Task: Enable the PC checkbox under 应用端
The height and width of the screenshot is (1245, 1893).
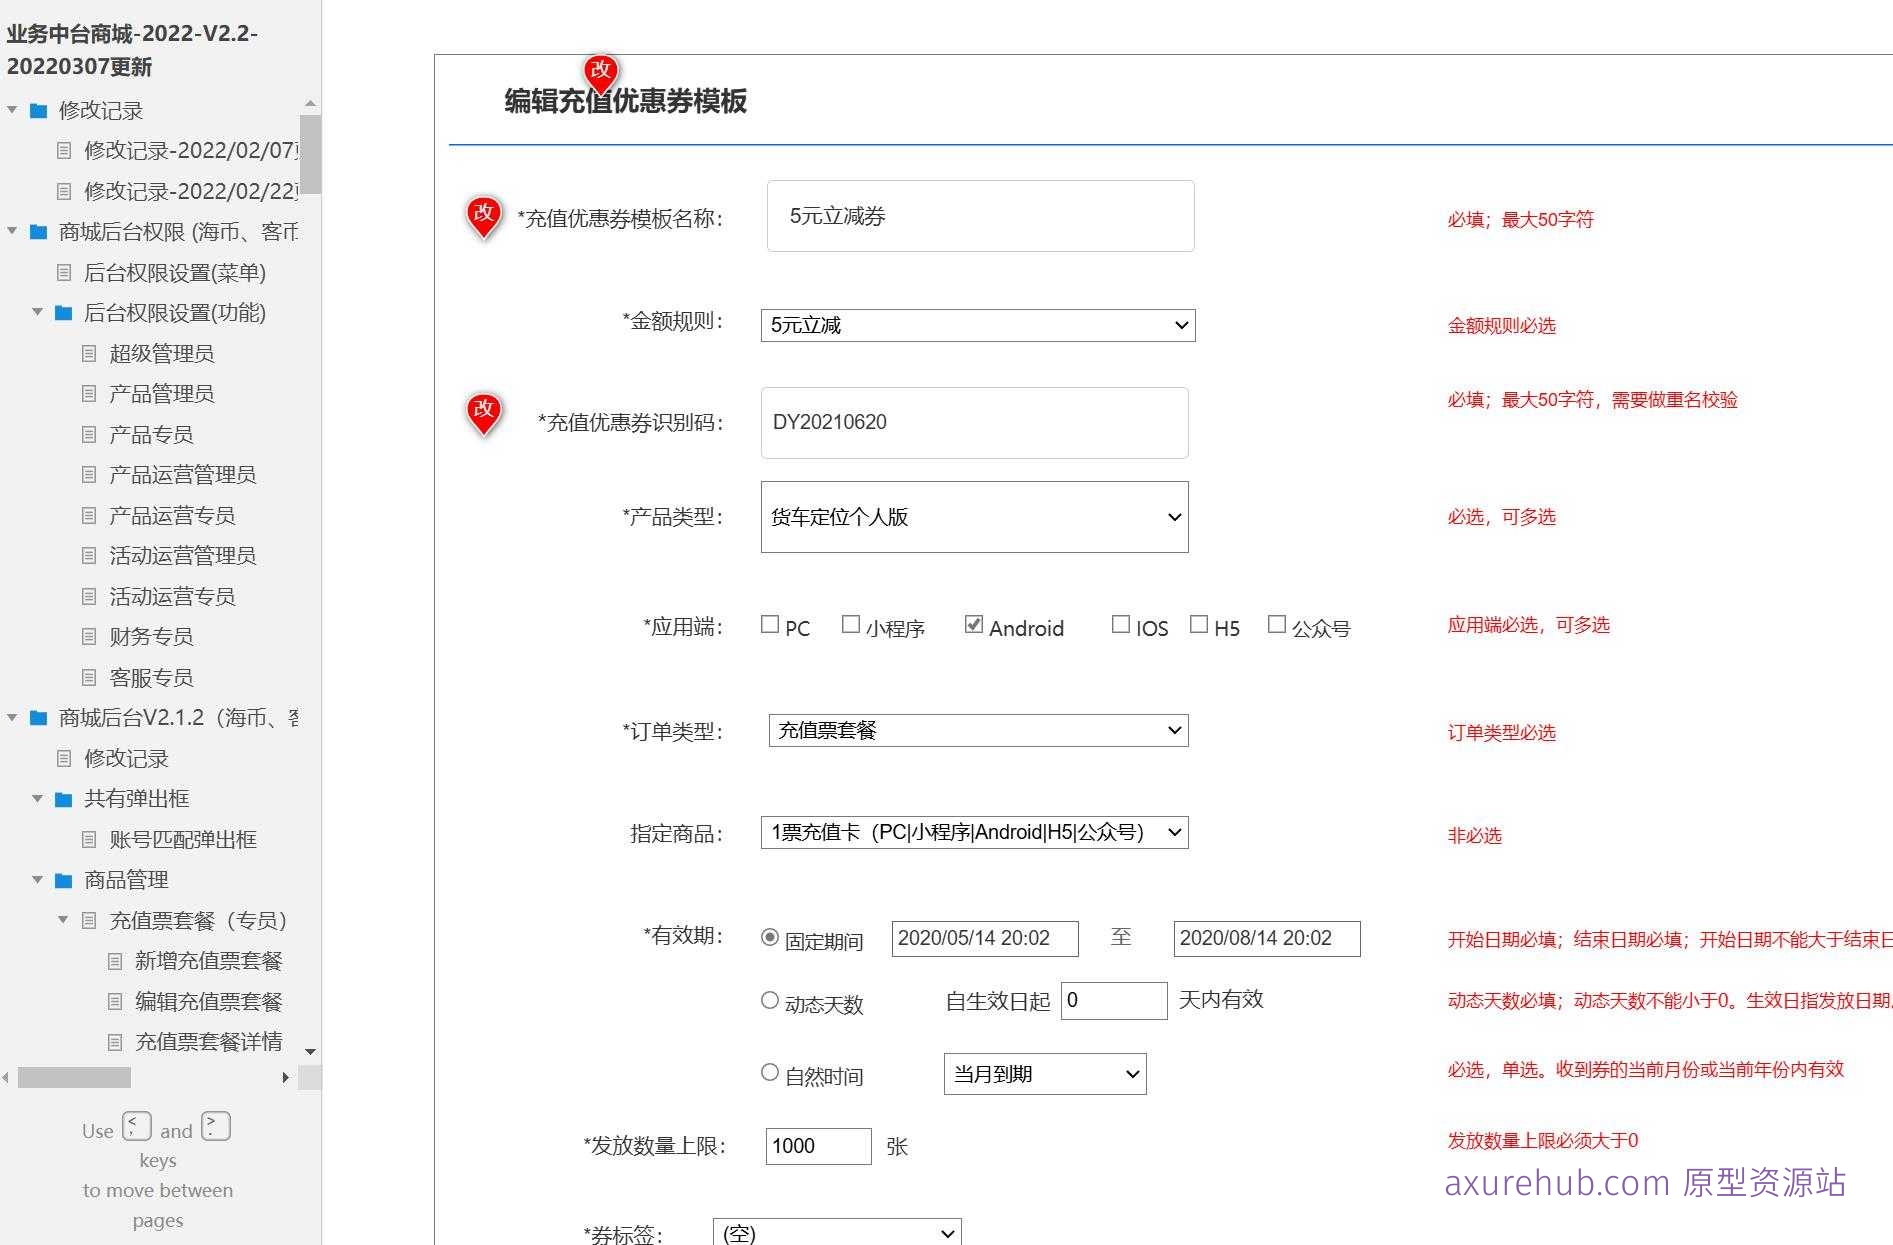Action: tap(769, 623)
